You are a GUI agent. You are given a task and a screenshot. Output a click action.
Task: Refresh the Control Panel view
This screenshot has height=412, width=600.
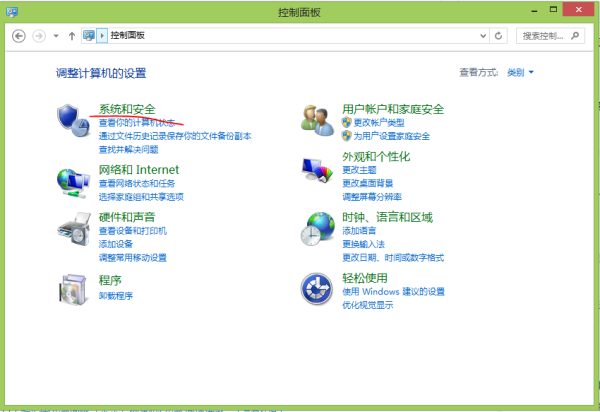(498, 36)
